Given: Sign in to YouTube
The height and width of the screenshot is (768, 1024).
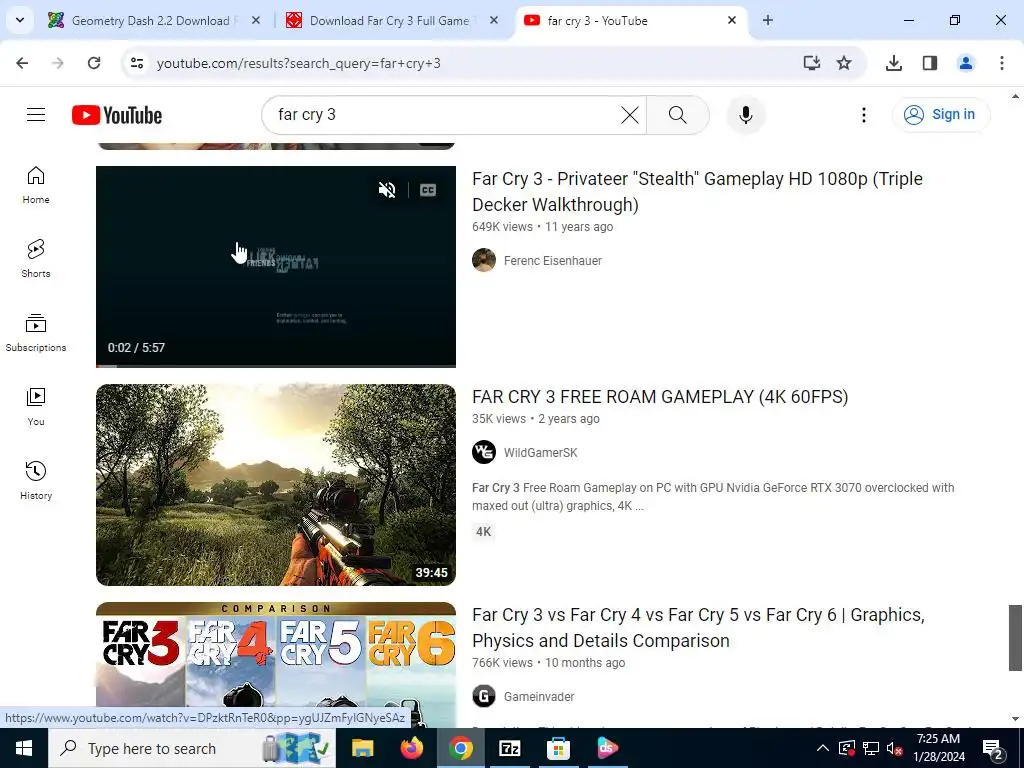Looking at the screenshot, I should click(940, 115).
